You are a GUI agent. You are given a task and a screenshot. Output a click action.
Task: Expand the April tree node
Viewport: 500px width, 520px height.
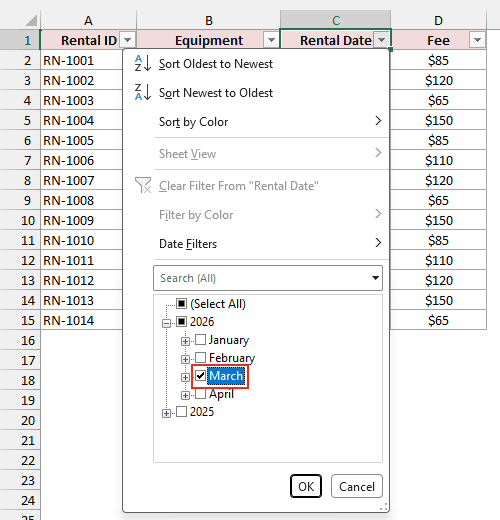[185, 395]
